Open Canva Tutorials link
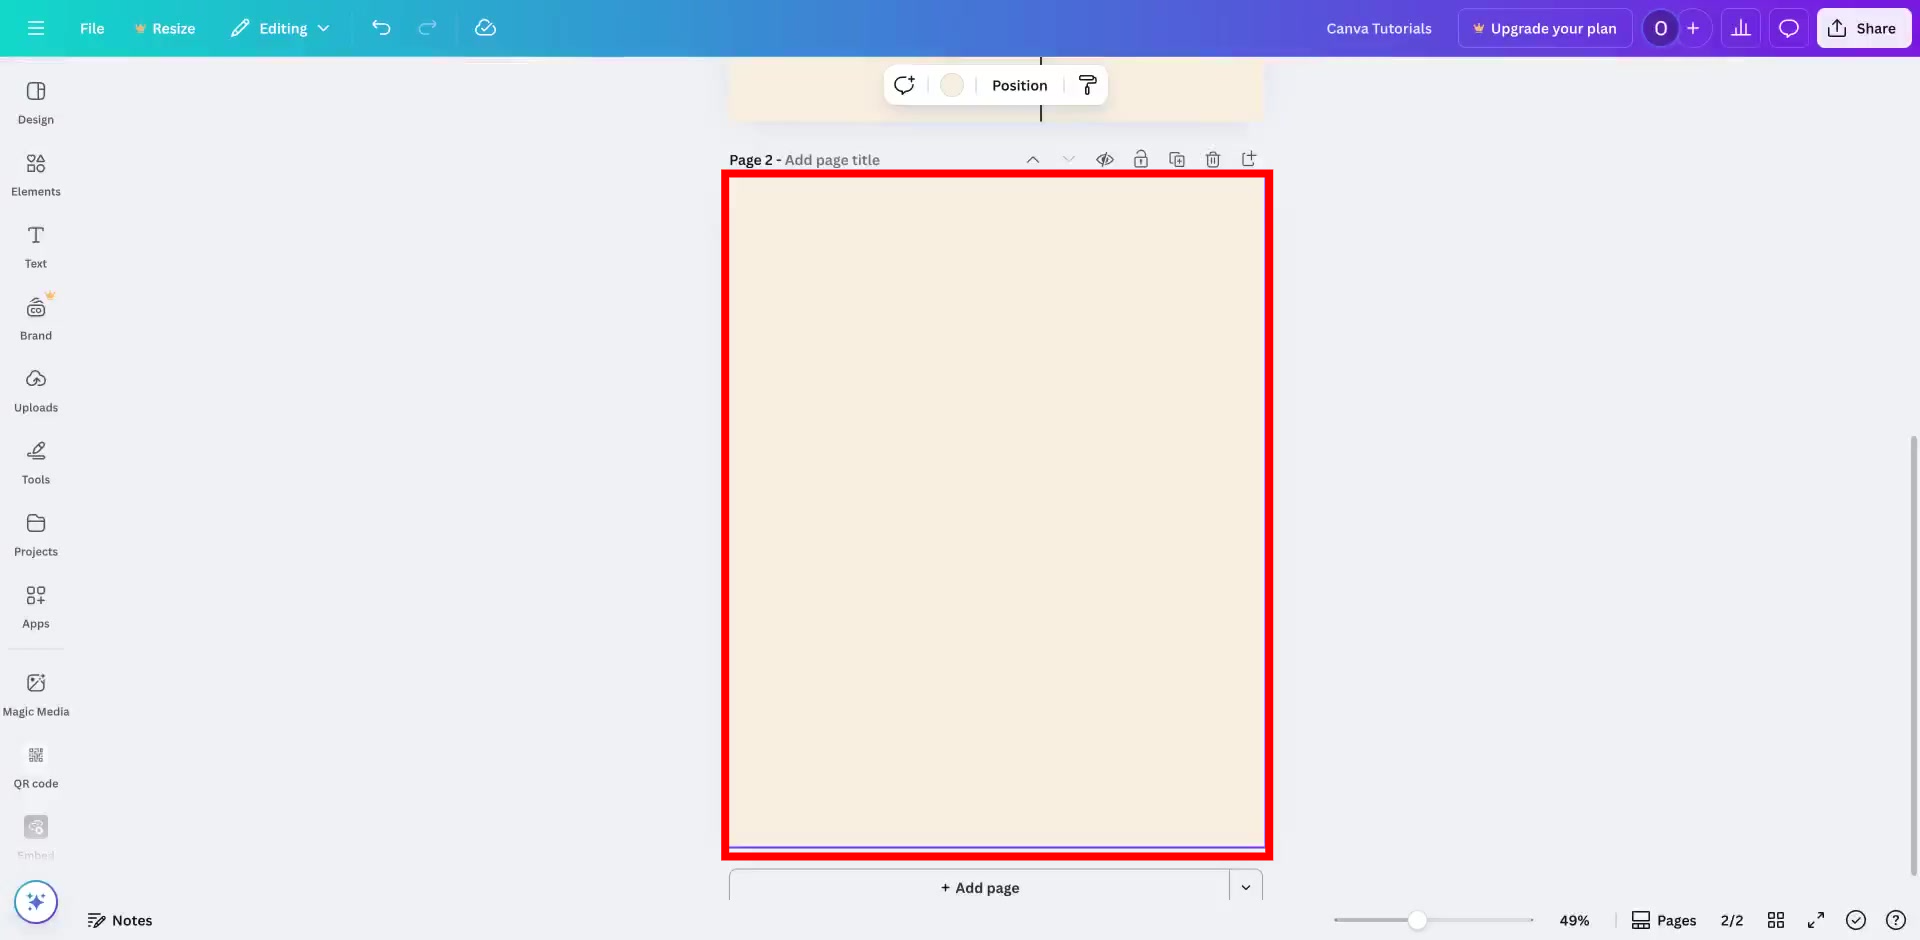 pos(1379,28)
